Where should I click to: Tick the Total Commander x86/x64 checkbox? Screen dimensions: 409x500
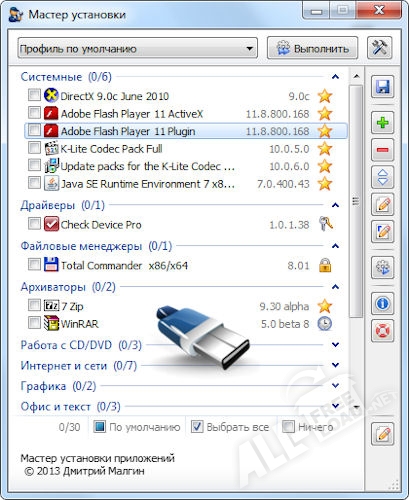tap(34, 265)
